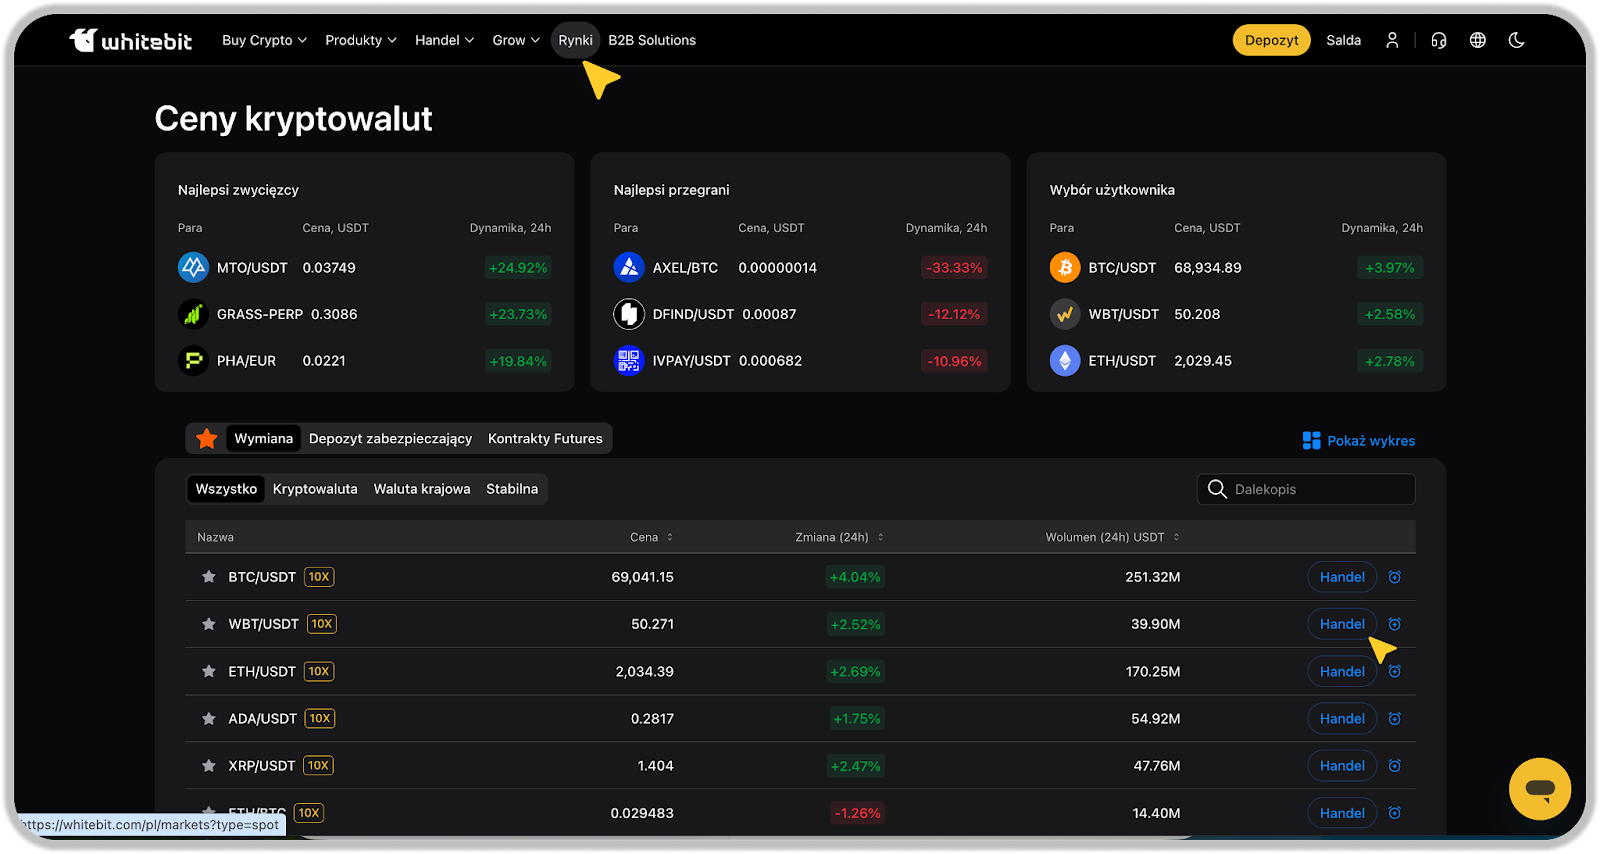1600x854 pixels.
Task: Open the globe language selector
Action: [x=1478, y=40]
